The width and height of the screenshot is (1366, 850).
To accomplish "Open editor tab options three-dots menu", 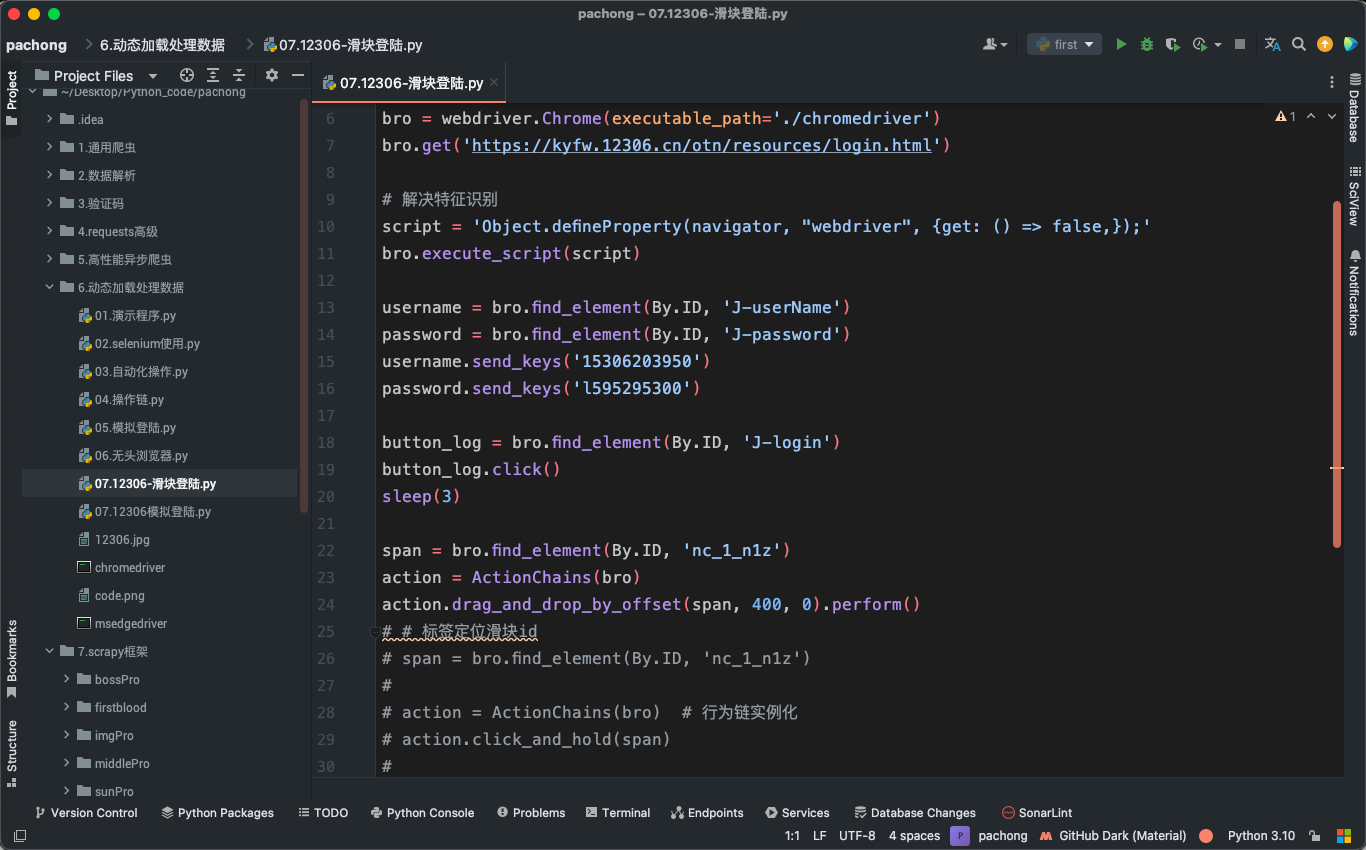I will pos(1332,83).
